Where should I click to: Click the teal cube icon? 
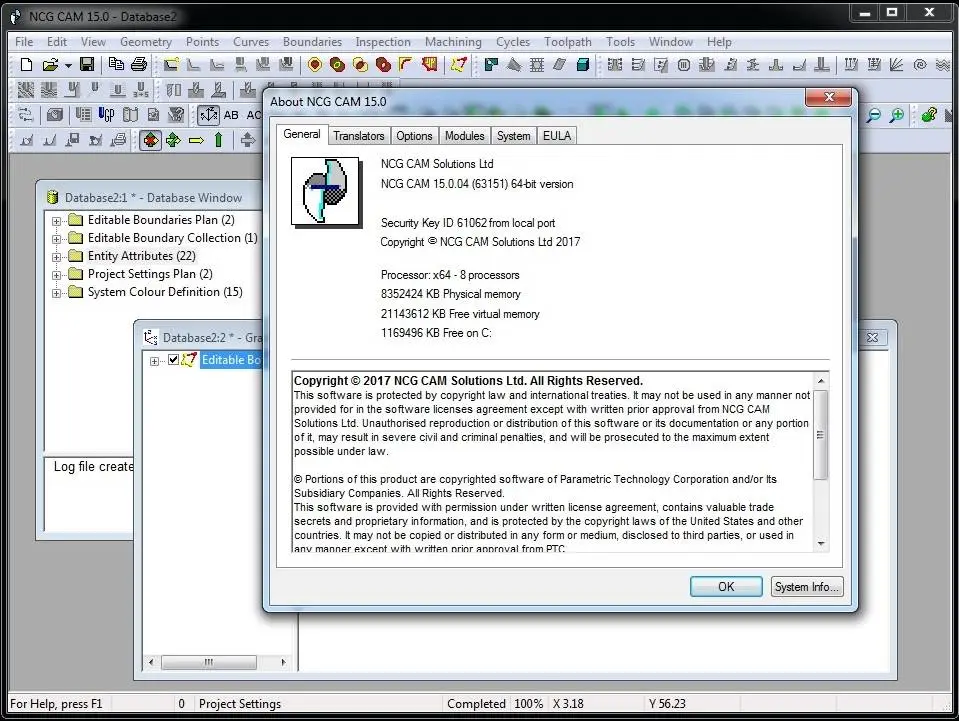(582, 64)
